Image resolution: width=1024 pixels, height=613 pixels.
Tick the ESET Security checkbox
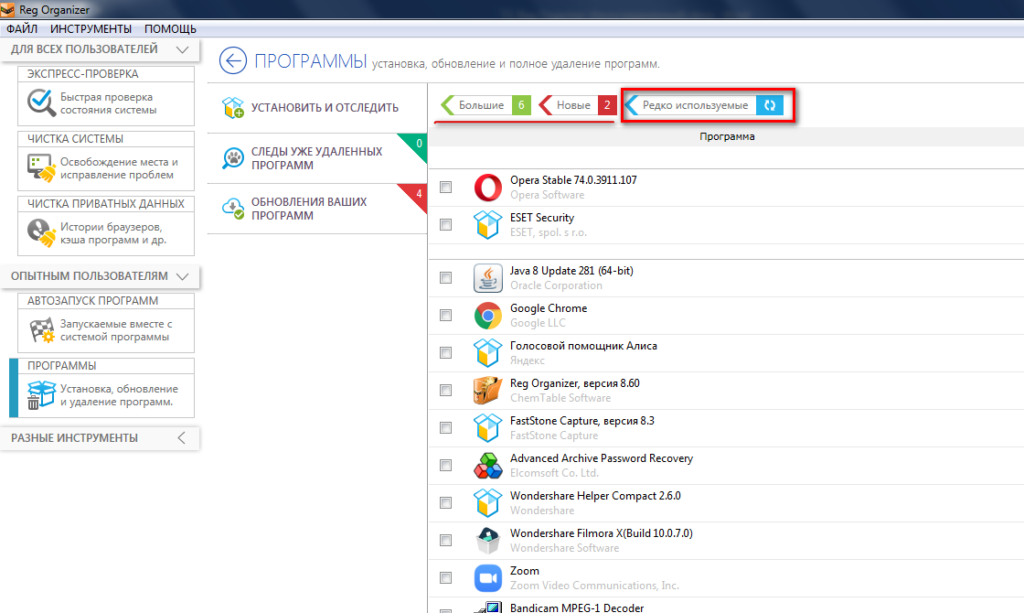click(x=446, y=225)
